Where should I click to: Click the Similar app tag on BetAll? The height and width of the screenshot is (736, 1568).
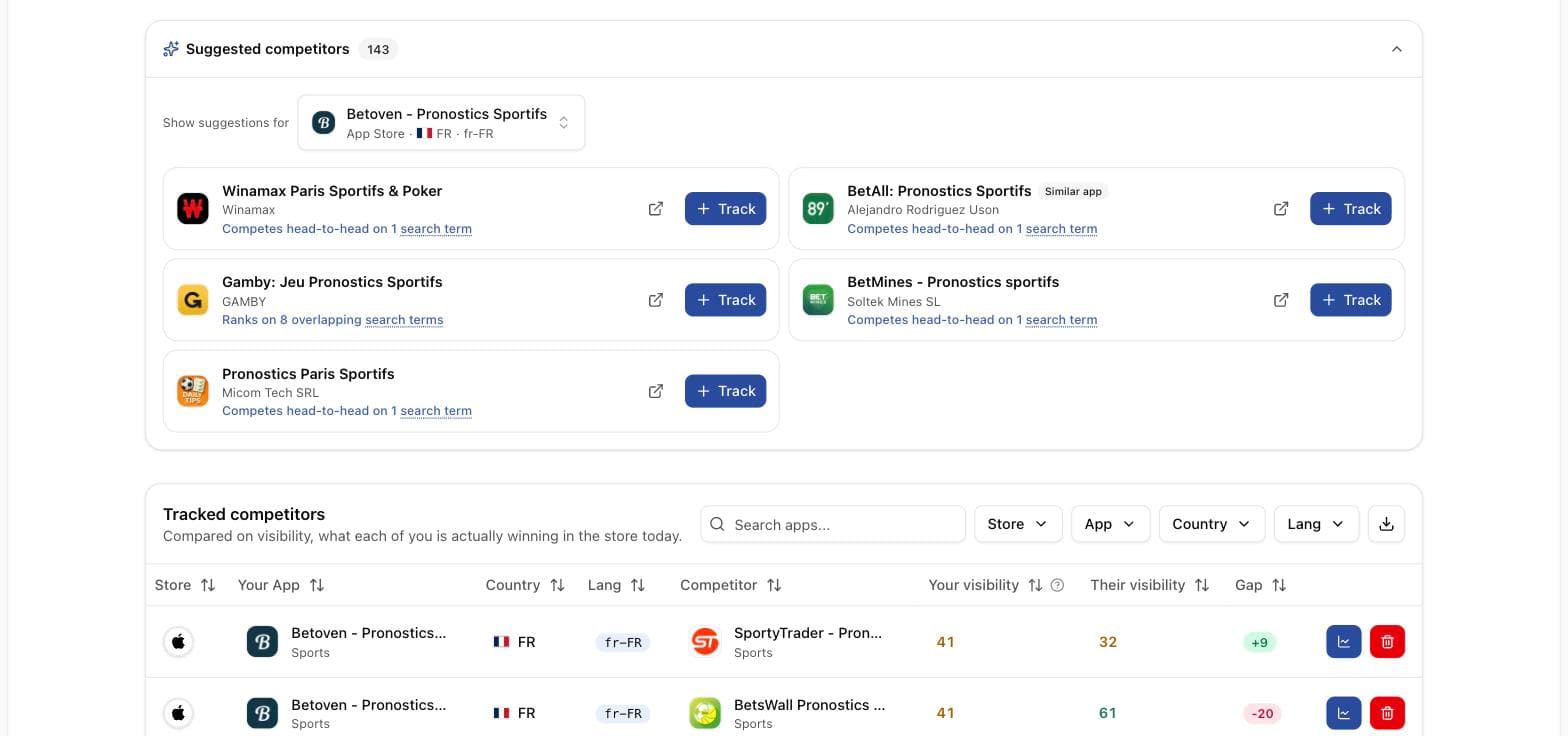click(x=1073, y=191)
